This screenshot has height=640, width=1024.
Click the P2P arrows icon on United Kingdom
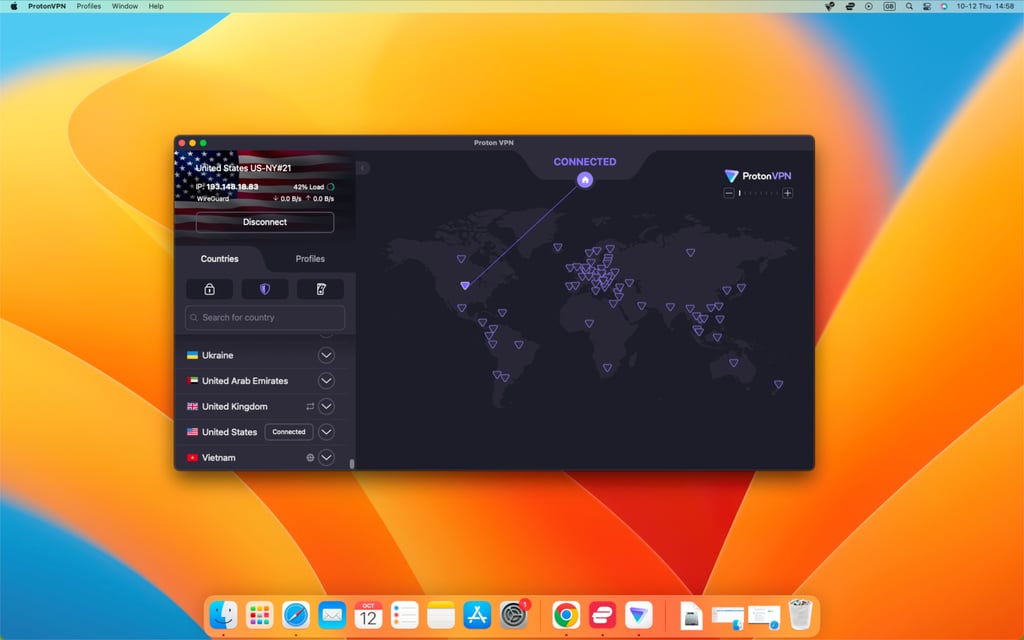click(310, 406)
